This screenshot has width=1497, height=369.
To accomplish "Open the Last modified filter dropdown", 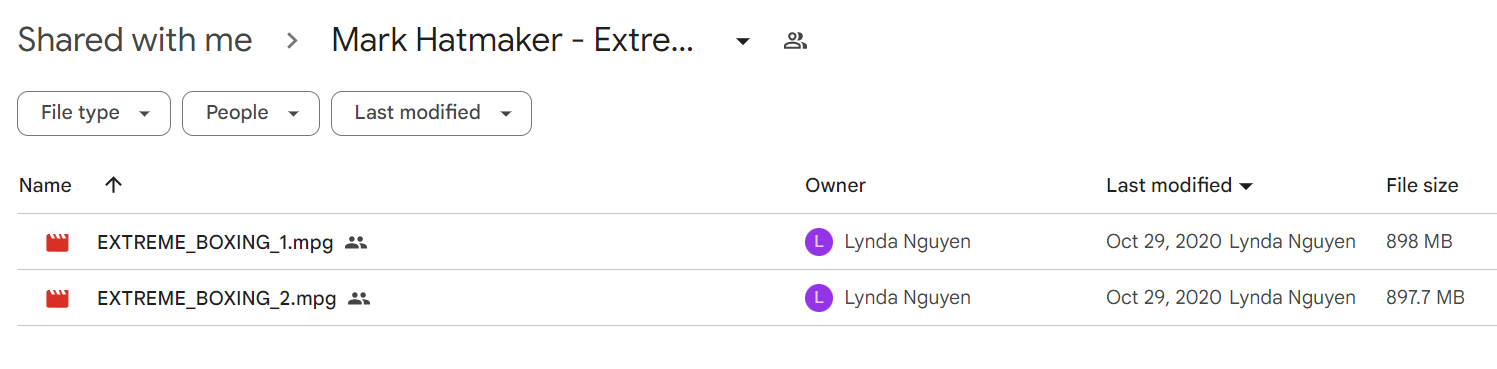I will click(x=431, y=113).
